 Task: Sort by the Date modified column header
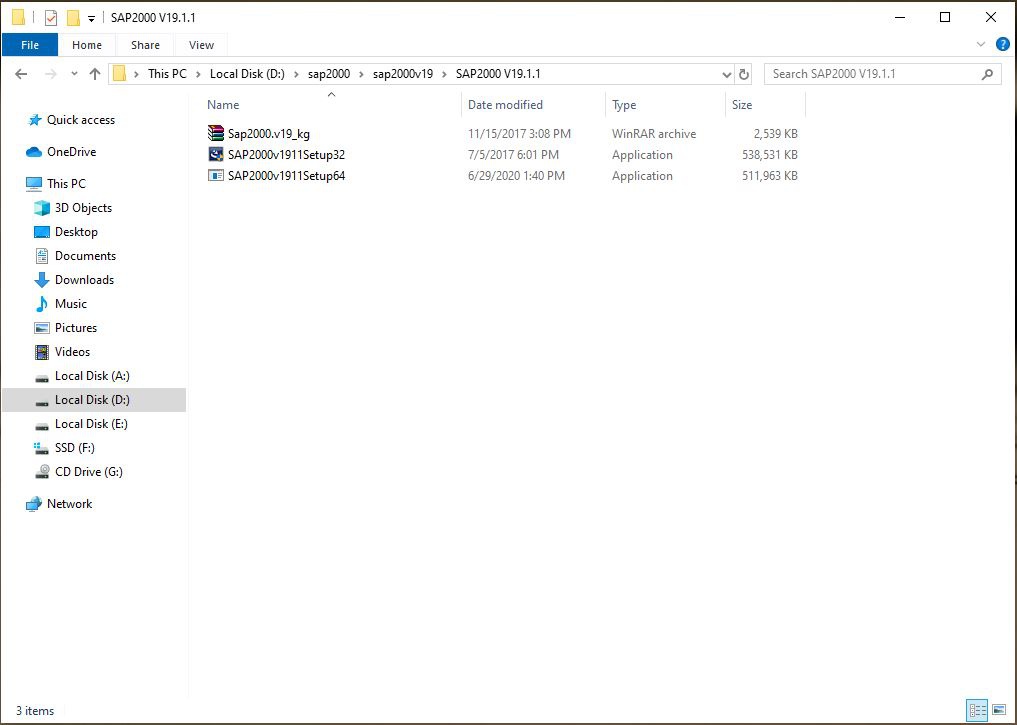[x=505, y=104]
